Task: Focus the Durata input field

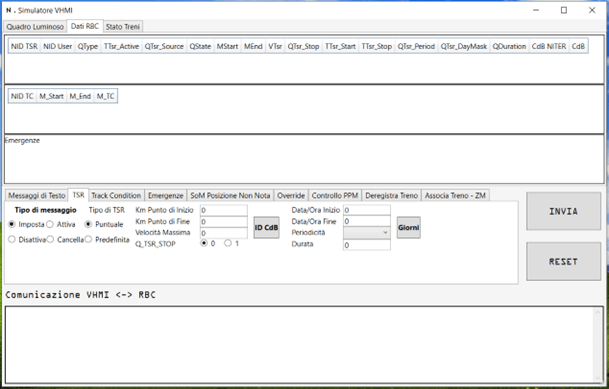Action: tap(367, 245)
